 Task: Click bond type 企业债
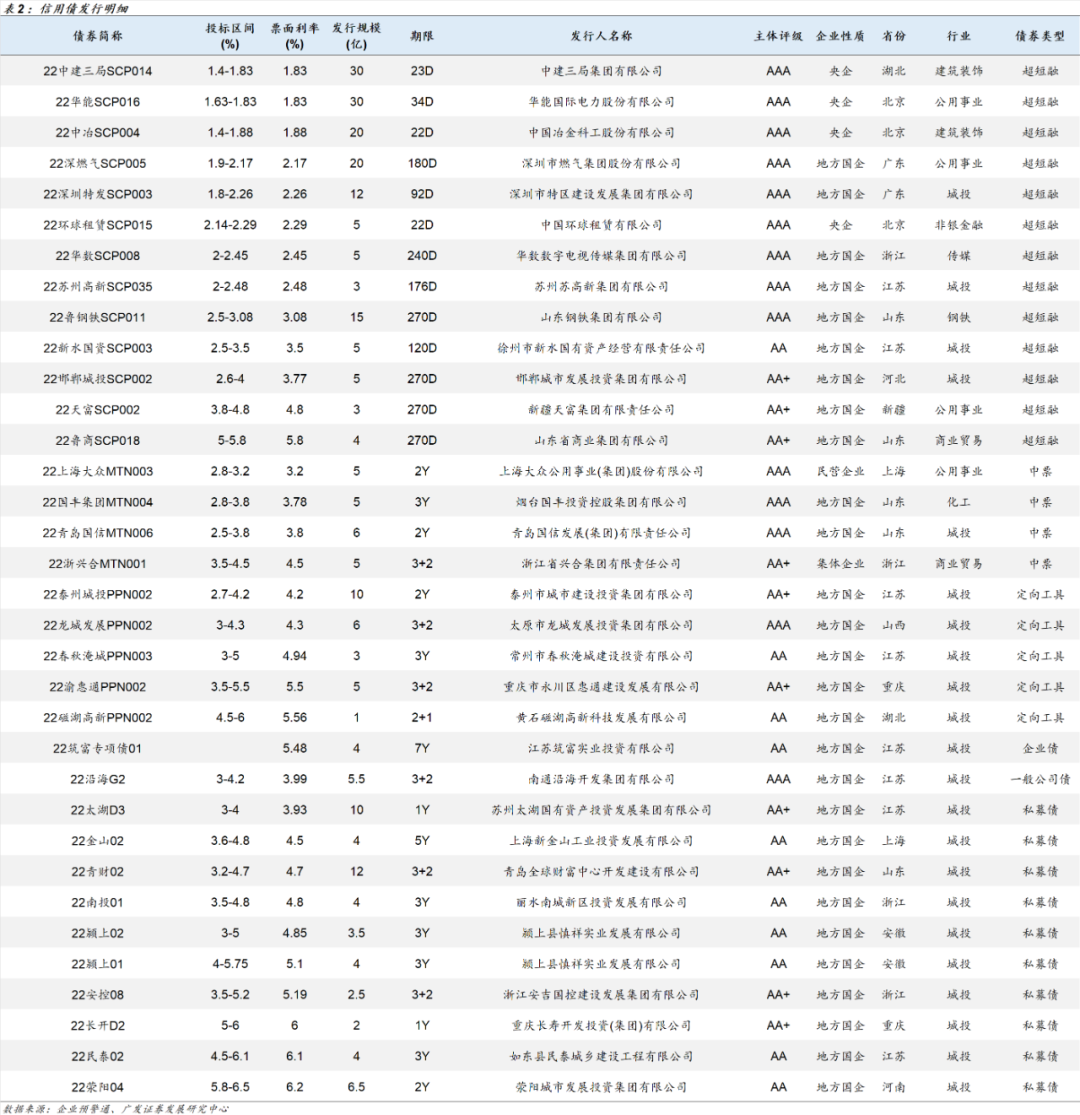click(x=1039, y=748)
